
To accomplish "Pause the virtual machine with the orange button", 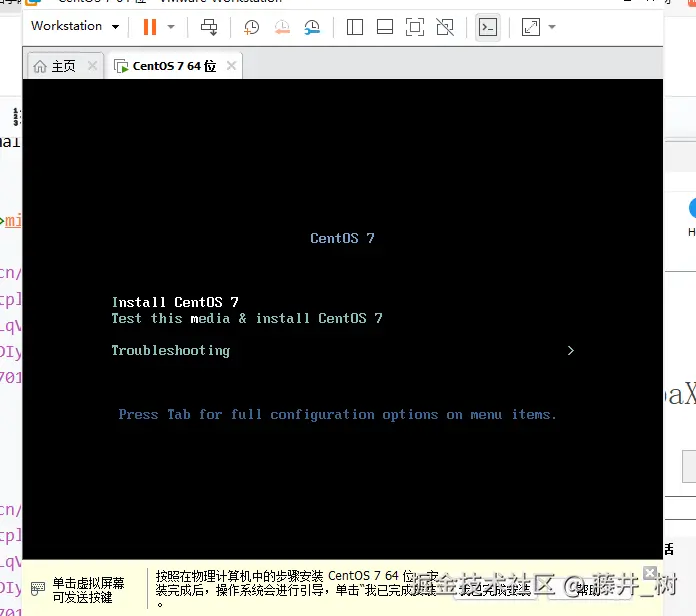I will click(150, 27).
